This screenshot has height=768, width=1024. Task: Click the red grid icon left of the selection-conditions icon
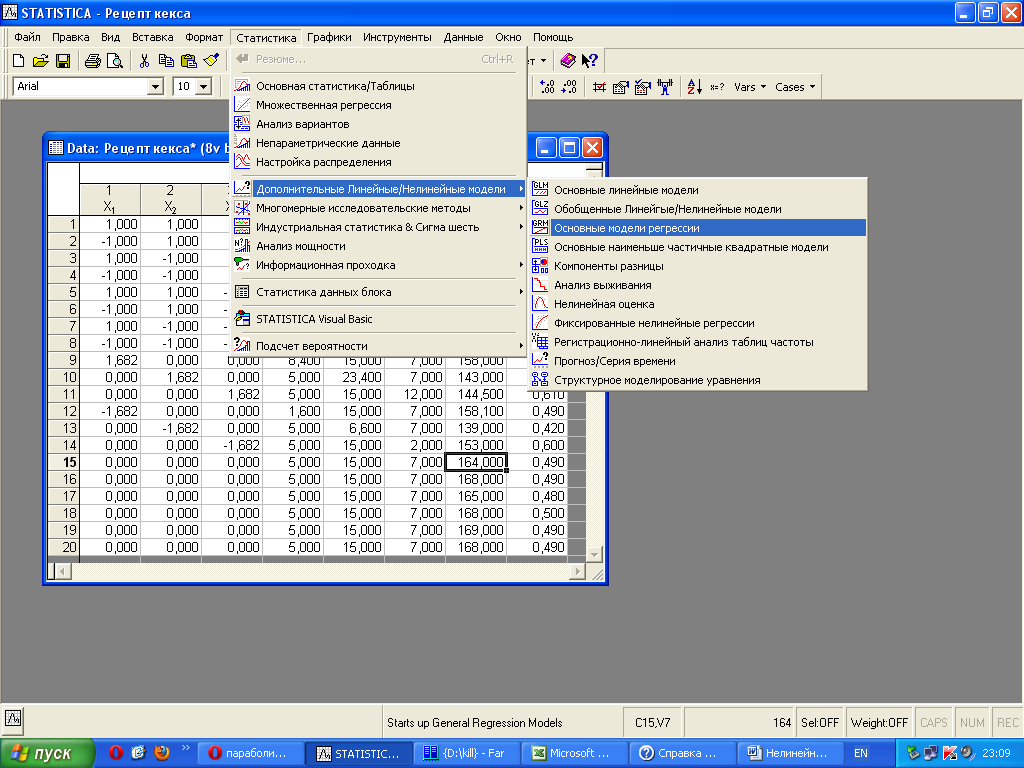(599, 87)
